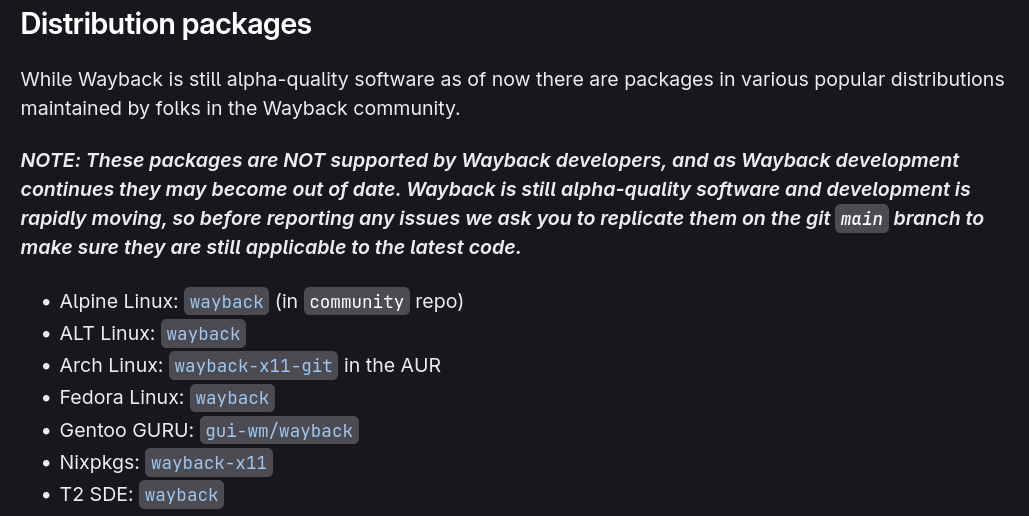Open the Nixpkgs wayback-x11 package link
The width and height of the screenshot is (1029, 516).
click(x=209, y=463)
